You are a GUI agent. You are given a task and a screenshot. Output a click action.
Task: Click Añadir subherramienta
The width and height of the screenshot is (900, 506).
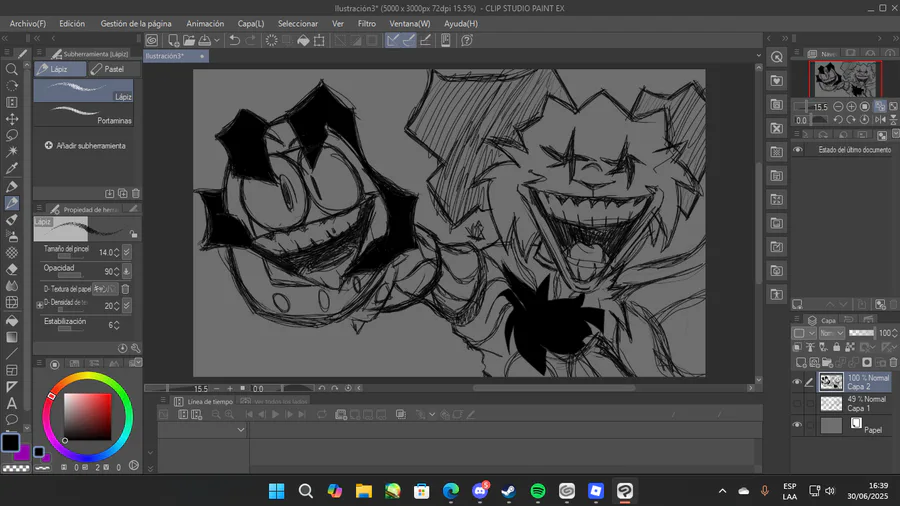85,146
